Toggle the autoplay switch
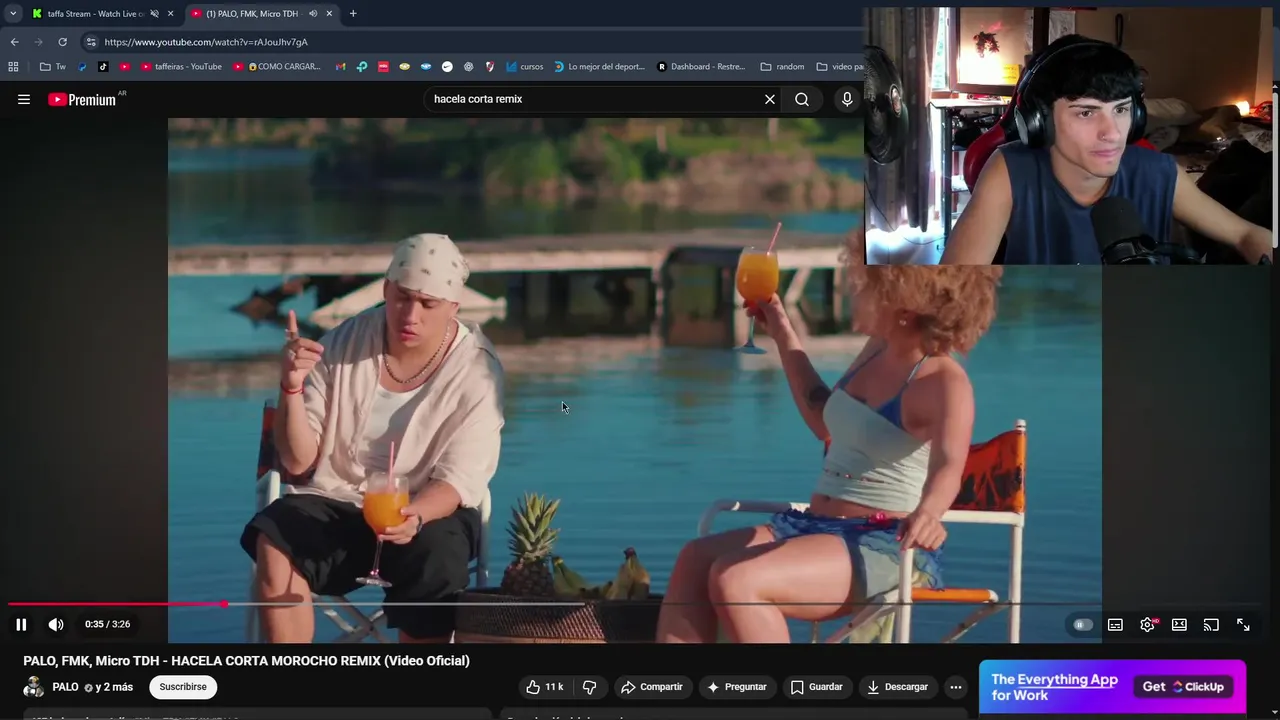 [x=1082, y=625]
